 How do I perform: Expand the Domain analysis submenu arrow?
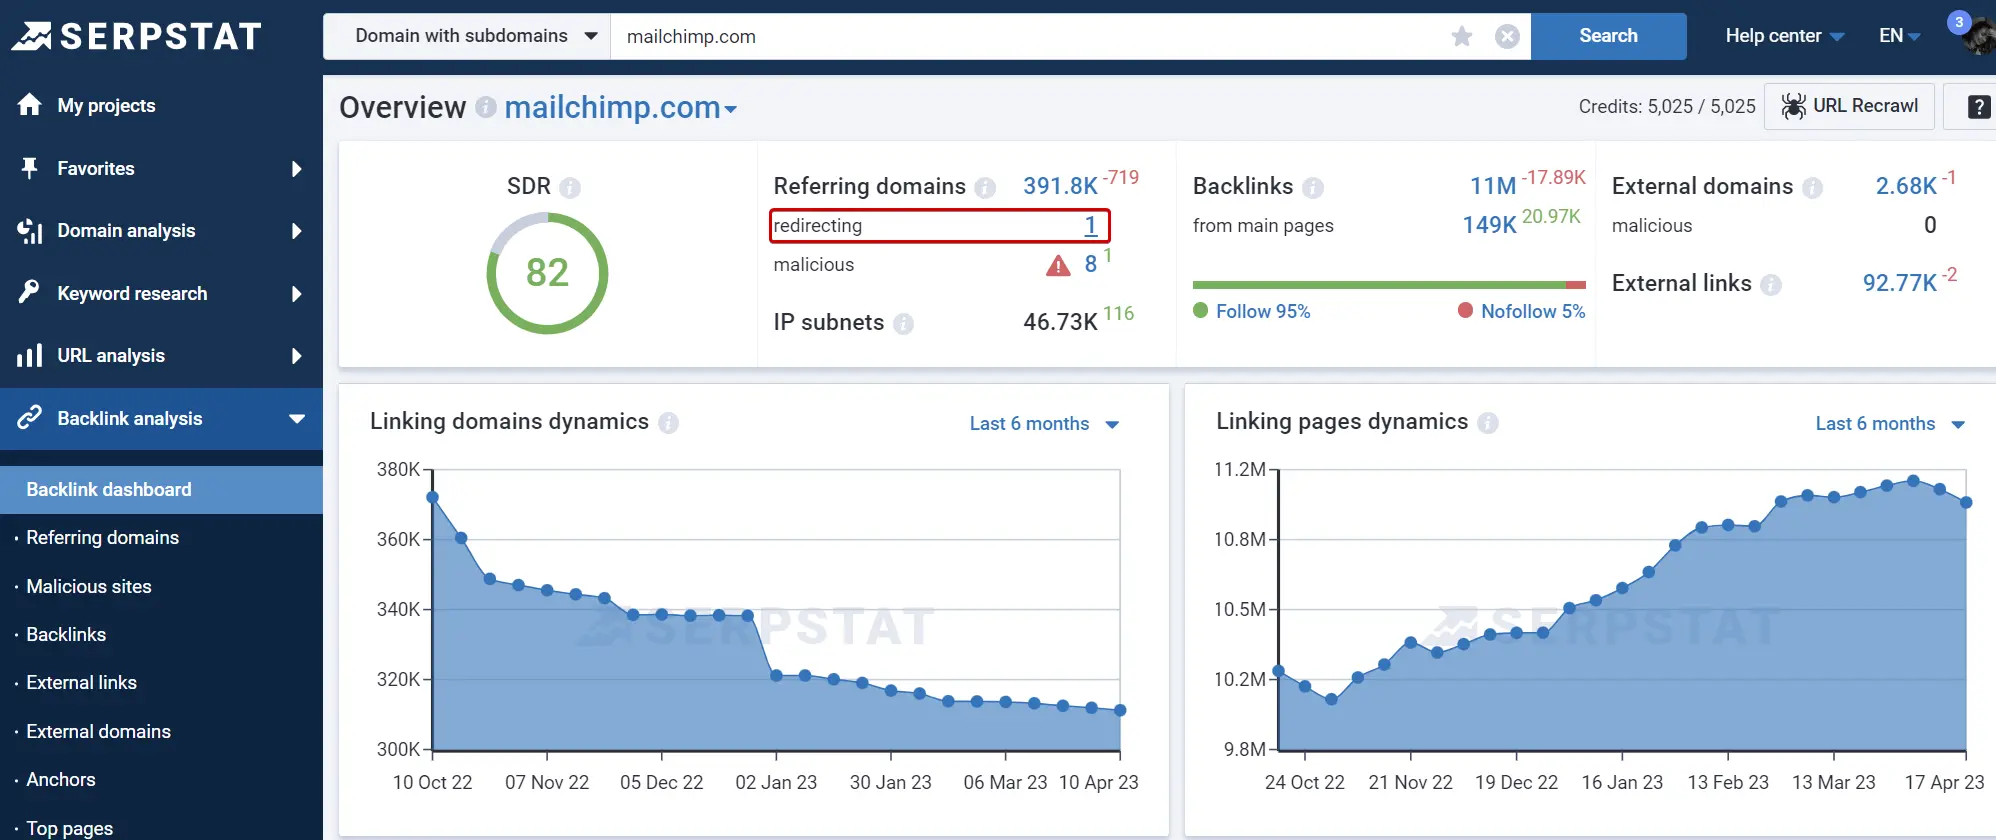click(296, 231)
